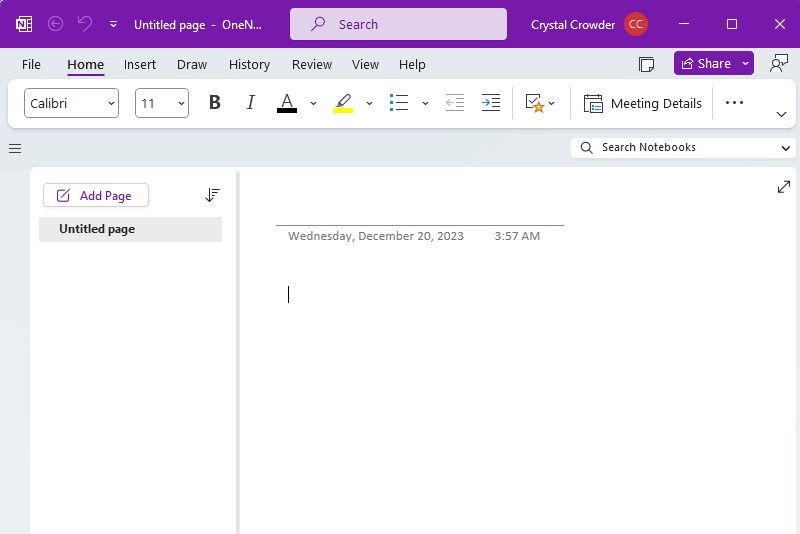The image size is (800, 534).
Task: Open the sort pages icon
Action: (x=212, y=195)
